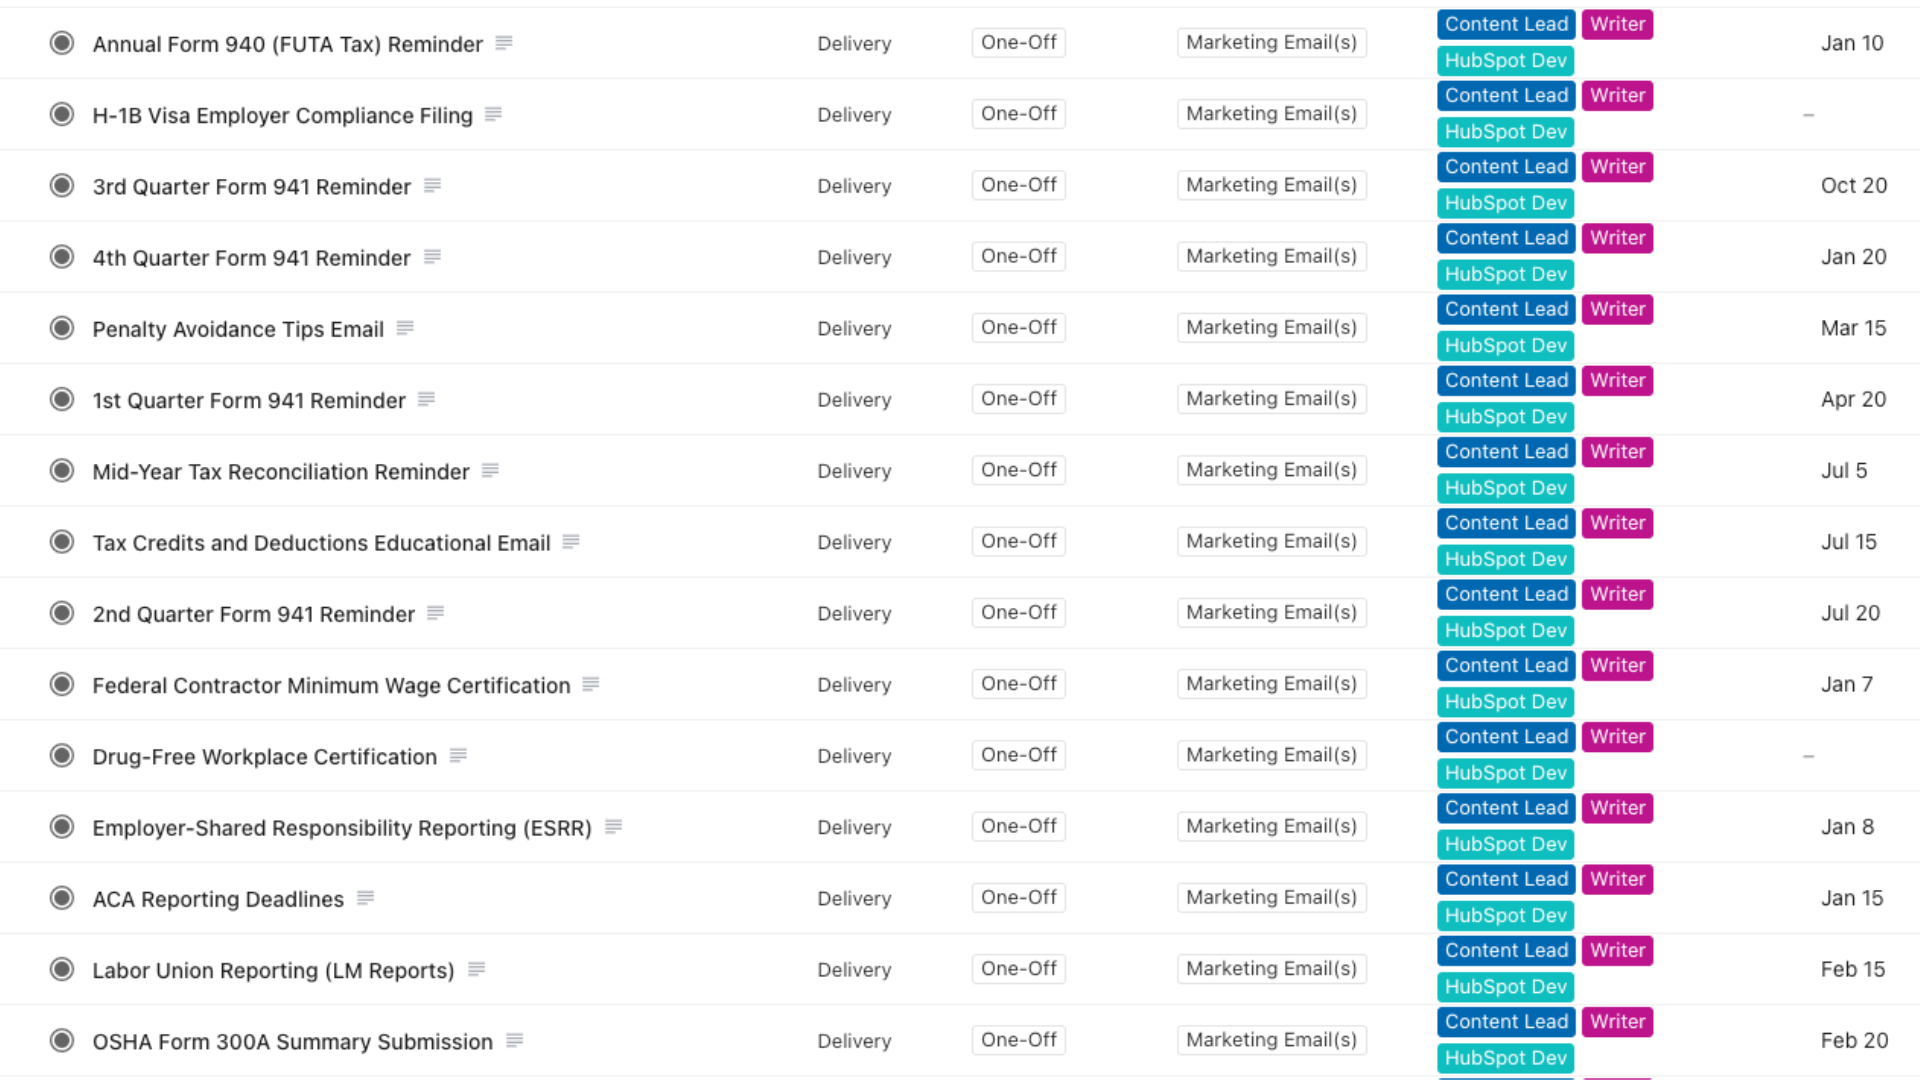Open One-Off dropdown for Employer-Shared Responsibility Reporting

1018,826
